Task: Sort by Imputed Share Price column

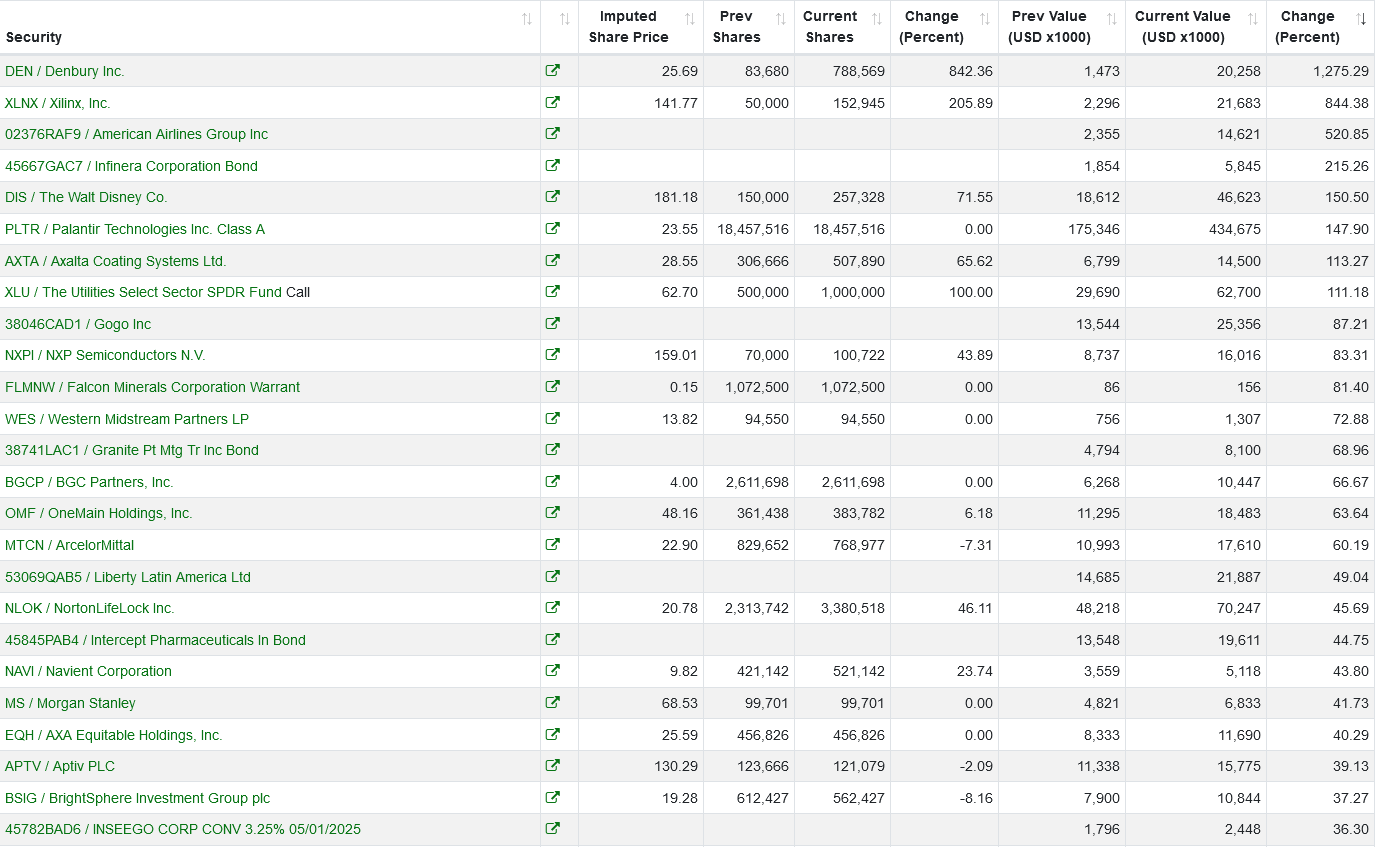Action: point(641,27)
